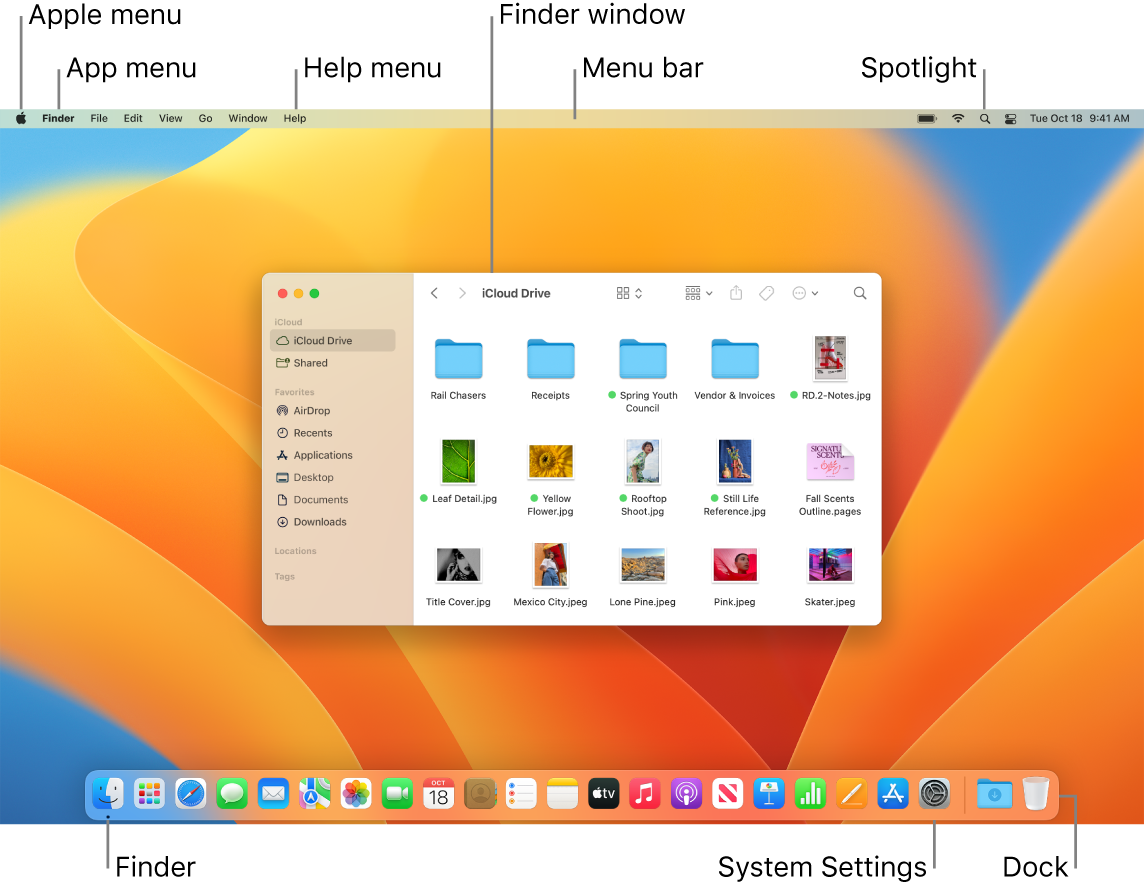Select AirDrop in the Finder sidebar
This screenshot has height=888, width=1144.
tap(309, 410)
